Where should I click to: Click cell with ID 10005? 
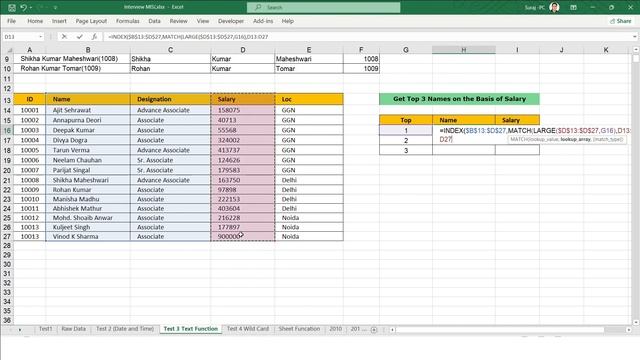pos(30,150)
